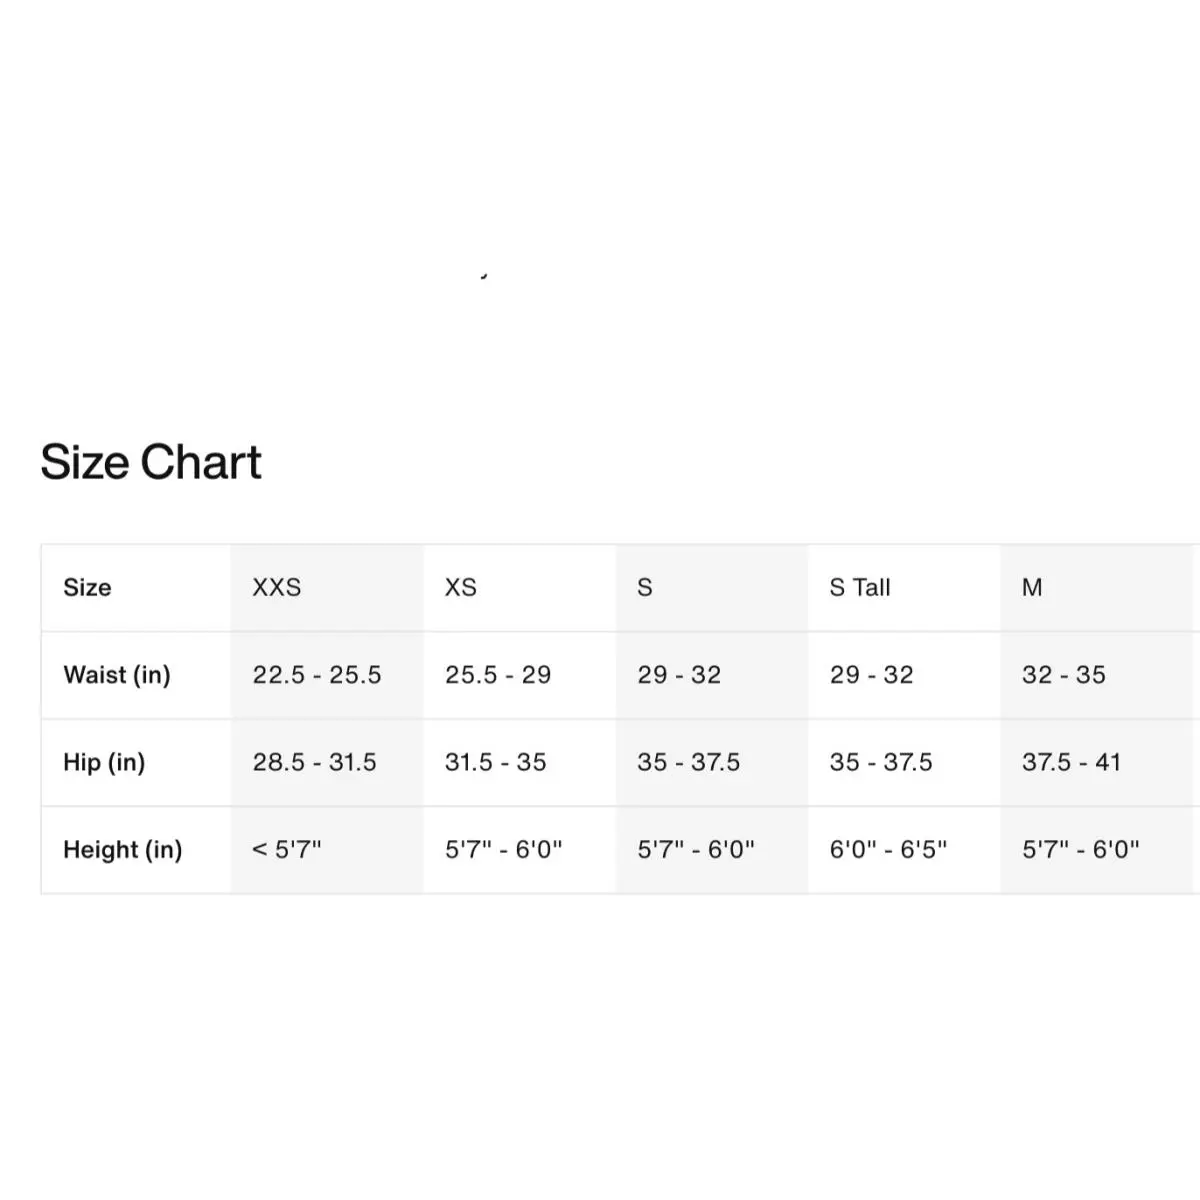This screenshot has width=1200, height=1200.
Task: Click M hip value 37.5 - 41
Action: 1072,762
